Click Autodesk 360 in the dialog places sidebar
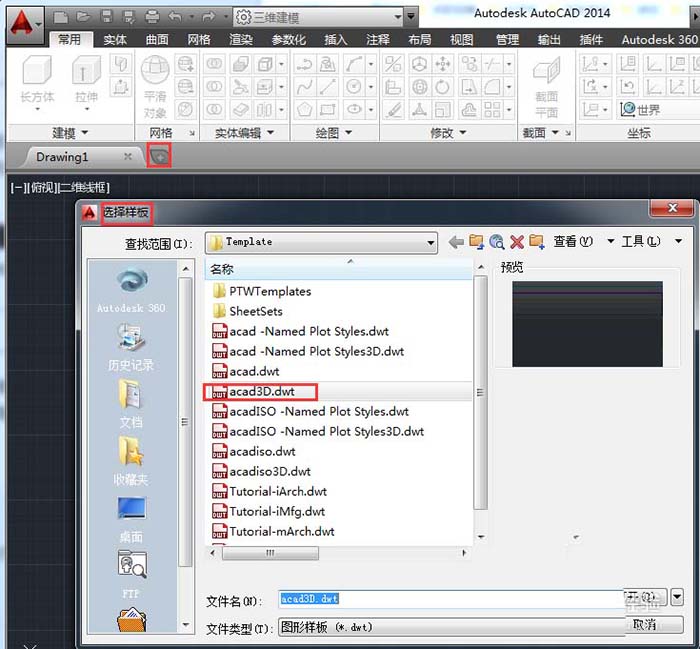The image size is (700, 649). coord(131,290)
